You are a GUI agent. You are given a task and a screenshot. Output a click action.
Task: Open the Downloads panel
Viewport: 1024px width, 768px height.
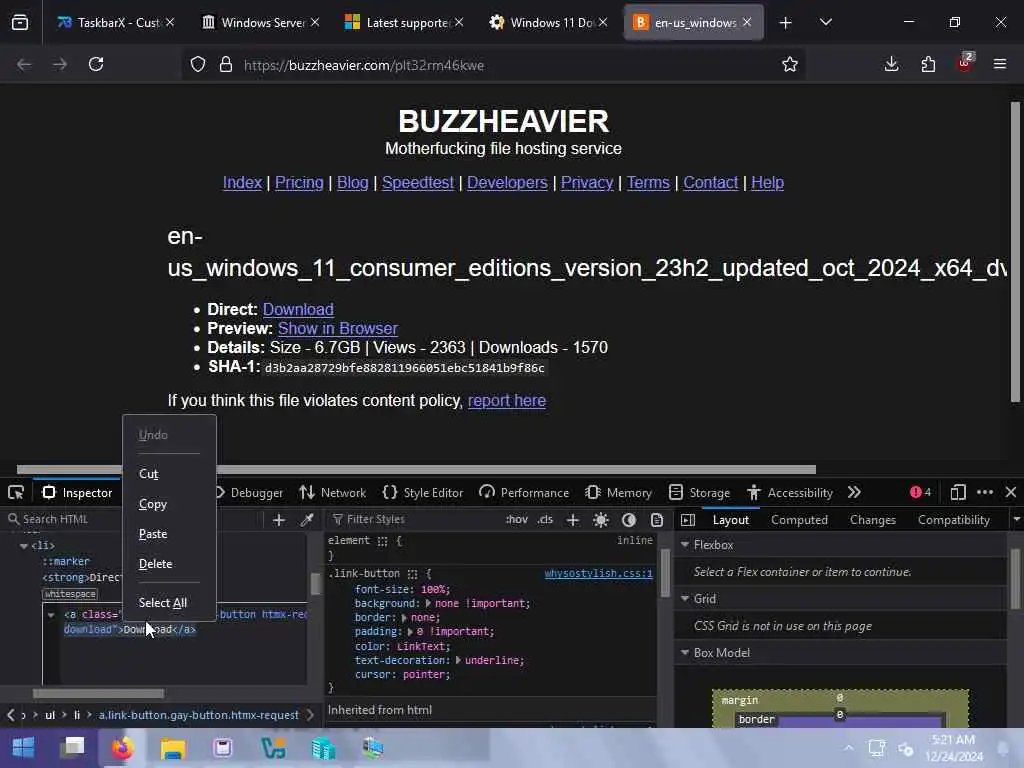[891, 64]
